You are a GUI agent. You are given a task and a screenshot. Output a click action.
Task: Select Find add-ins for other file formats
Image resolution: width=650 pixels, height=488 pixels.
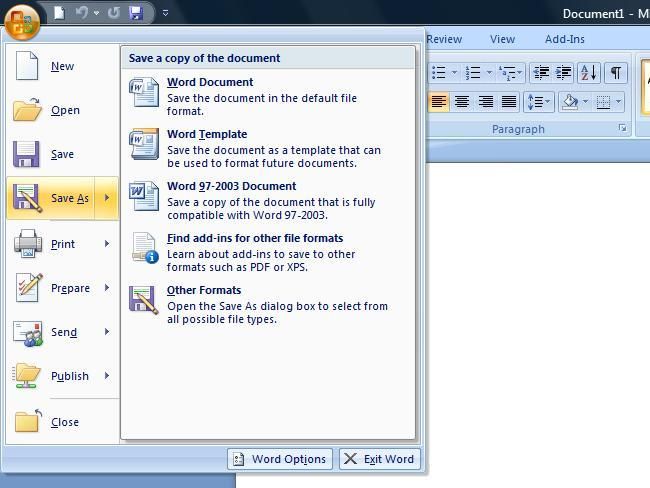[x=267, y=252]
